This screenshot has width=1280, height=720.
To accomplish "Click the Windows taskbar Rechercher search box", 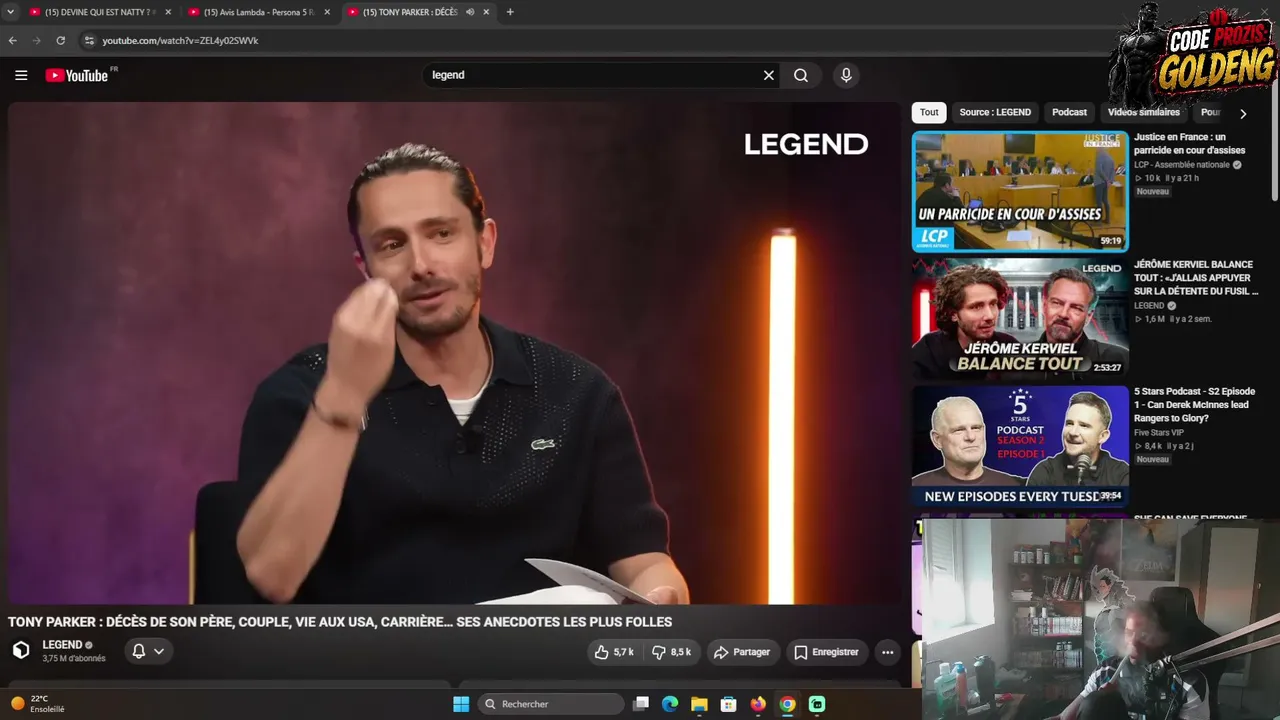I will tap(551, 704).
